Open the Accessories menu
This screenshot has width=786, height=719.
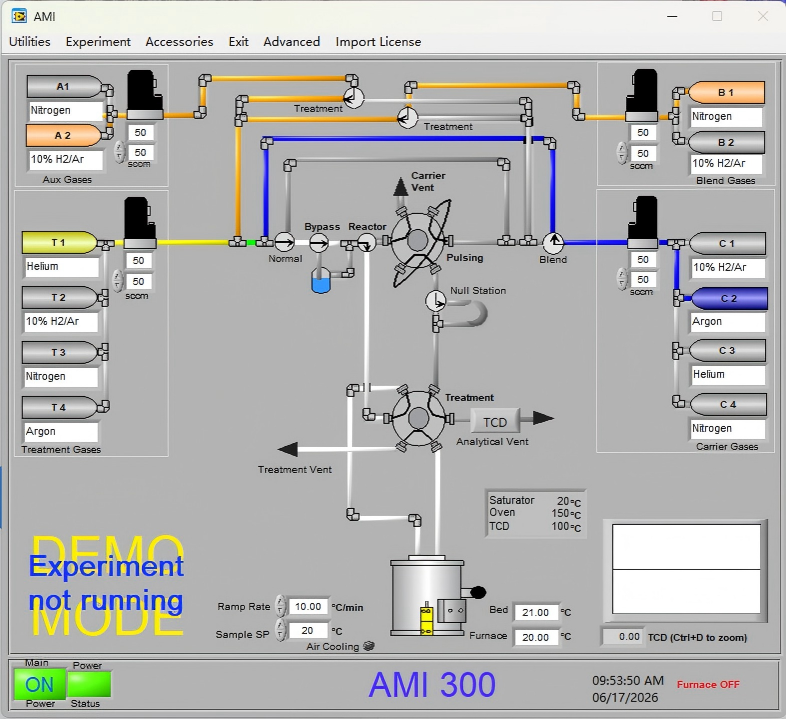[179, 42]
